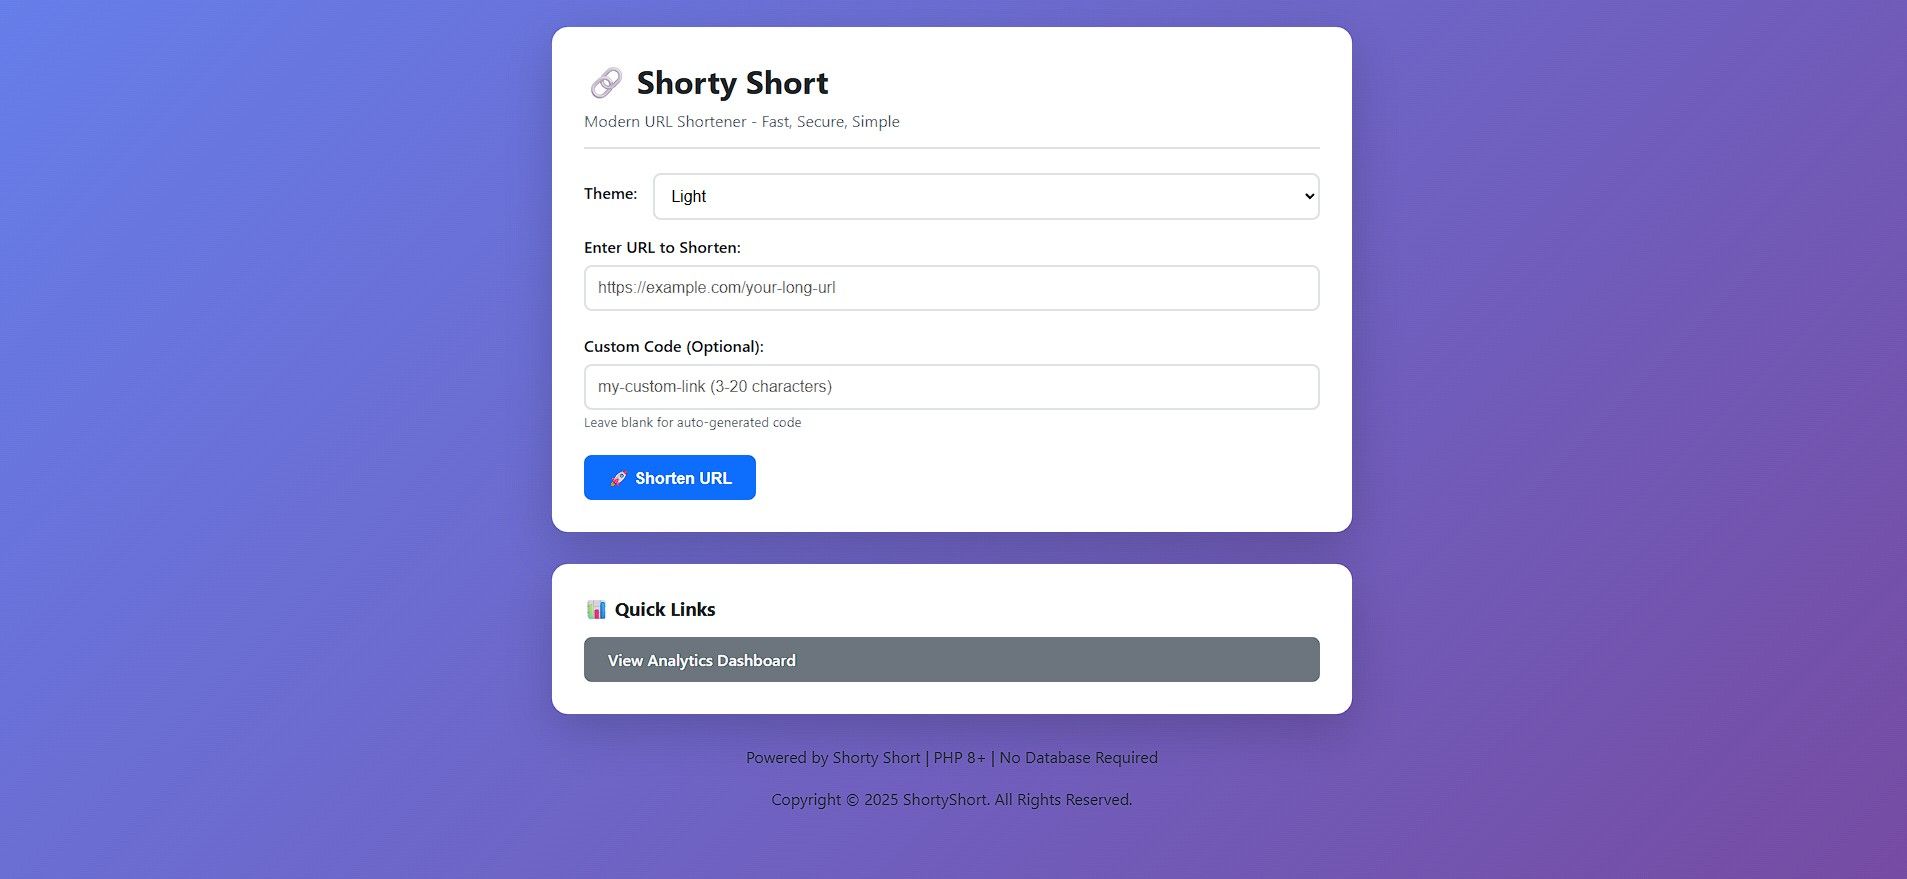The image size is (1907, 879).
Task: Click the rocket icon on Shorten URL
Action: [618, 478]
